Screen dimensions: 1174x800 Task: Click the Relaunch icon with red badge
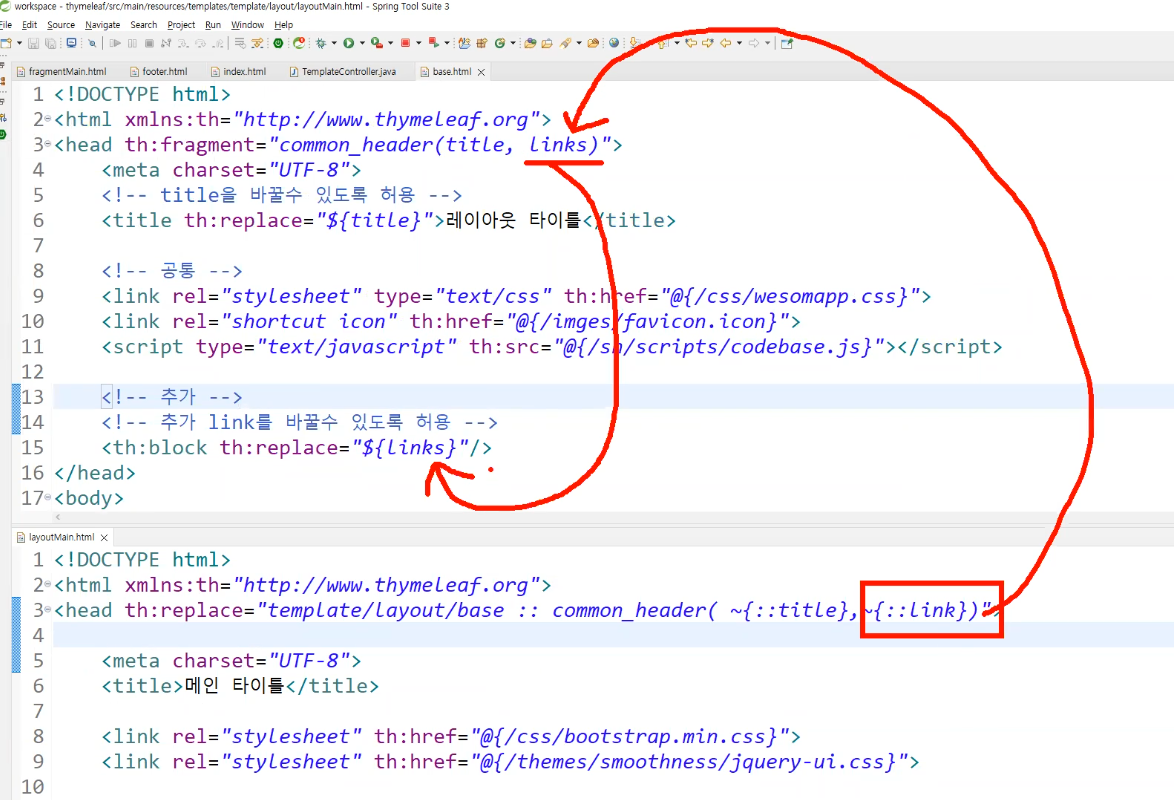click(x=299, y=43)
